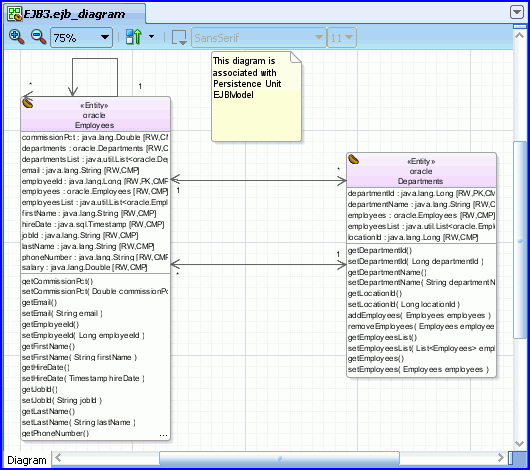
Task: Select 'employees : oracle.Employees' in Employees entity
Action: (95, 191)
